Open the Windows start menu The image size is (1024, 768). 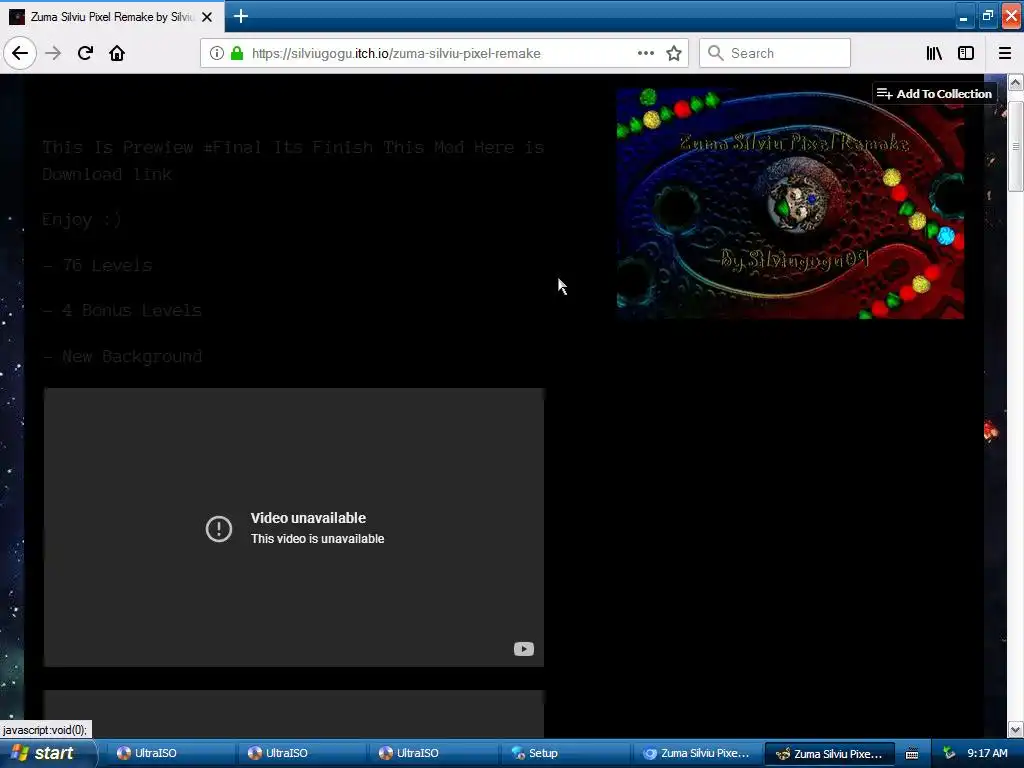pos(48,753)
